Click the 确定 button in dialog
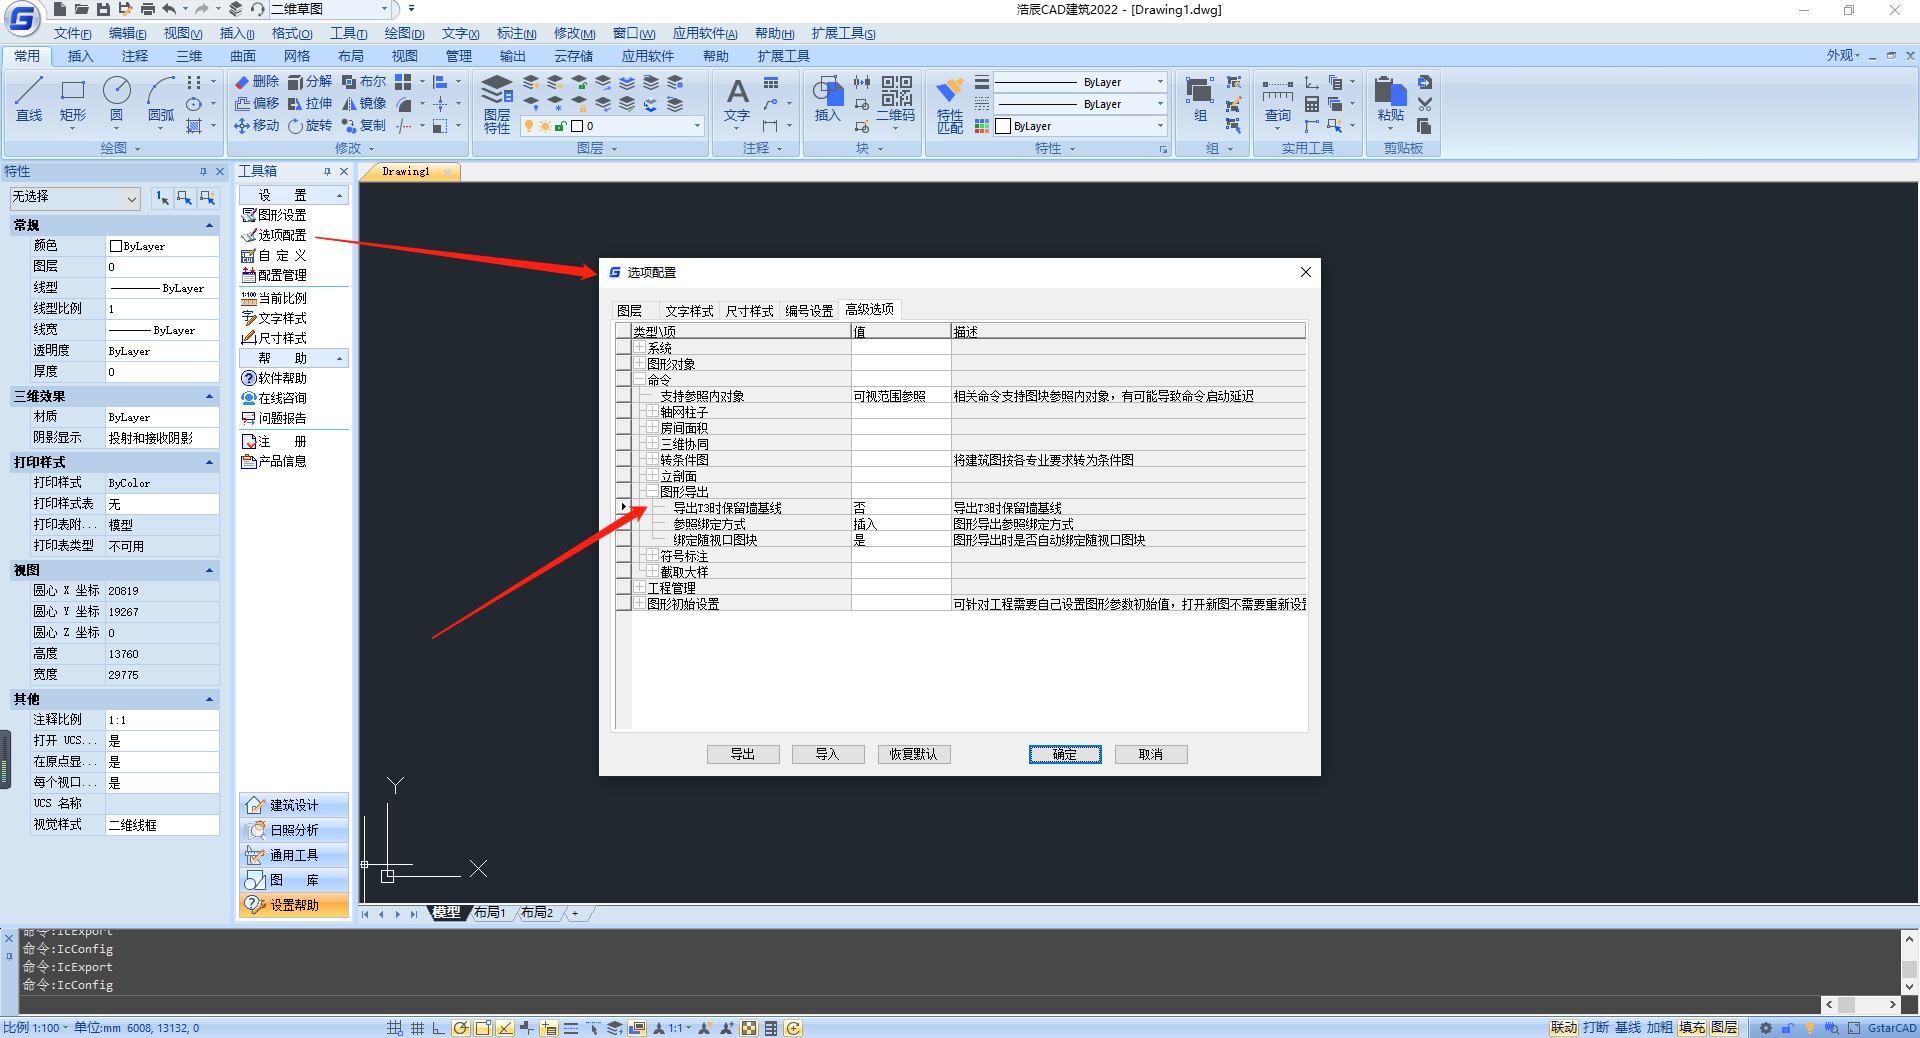This screenshot has height=1038, width=1920. [1065, 754]
